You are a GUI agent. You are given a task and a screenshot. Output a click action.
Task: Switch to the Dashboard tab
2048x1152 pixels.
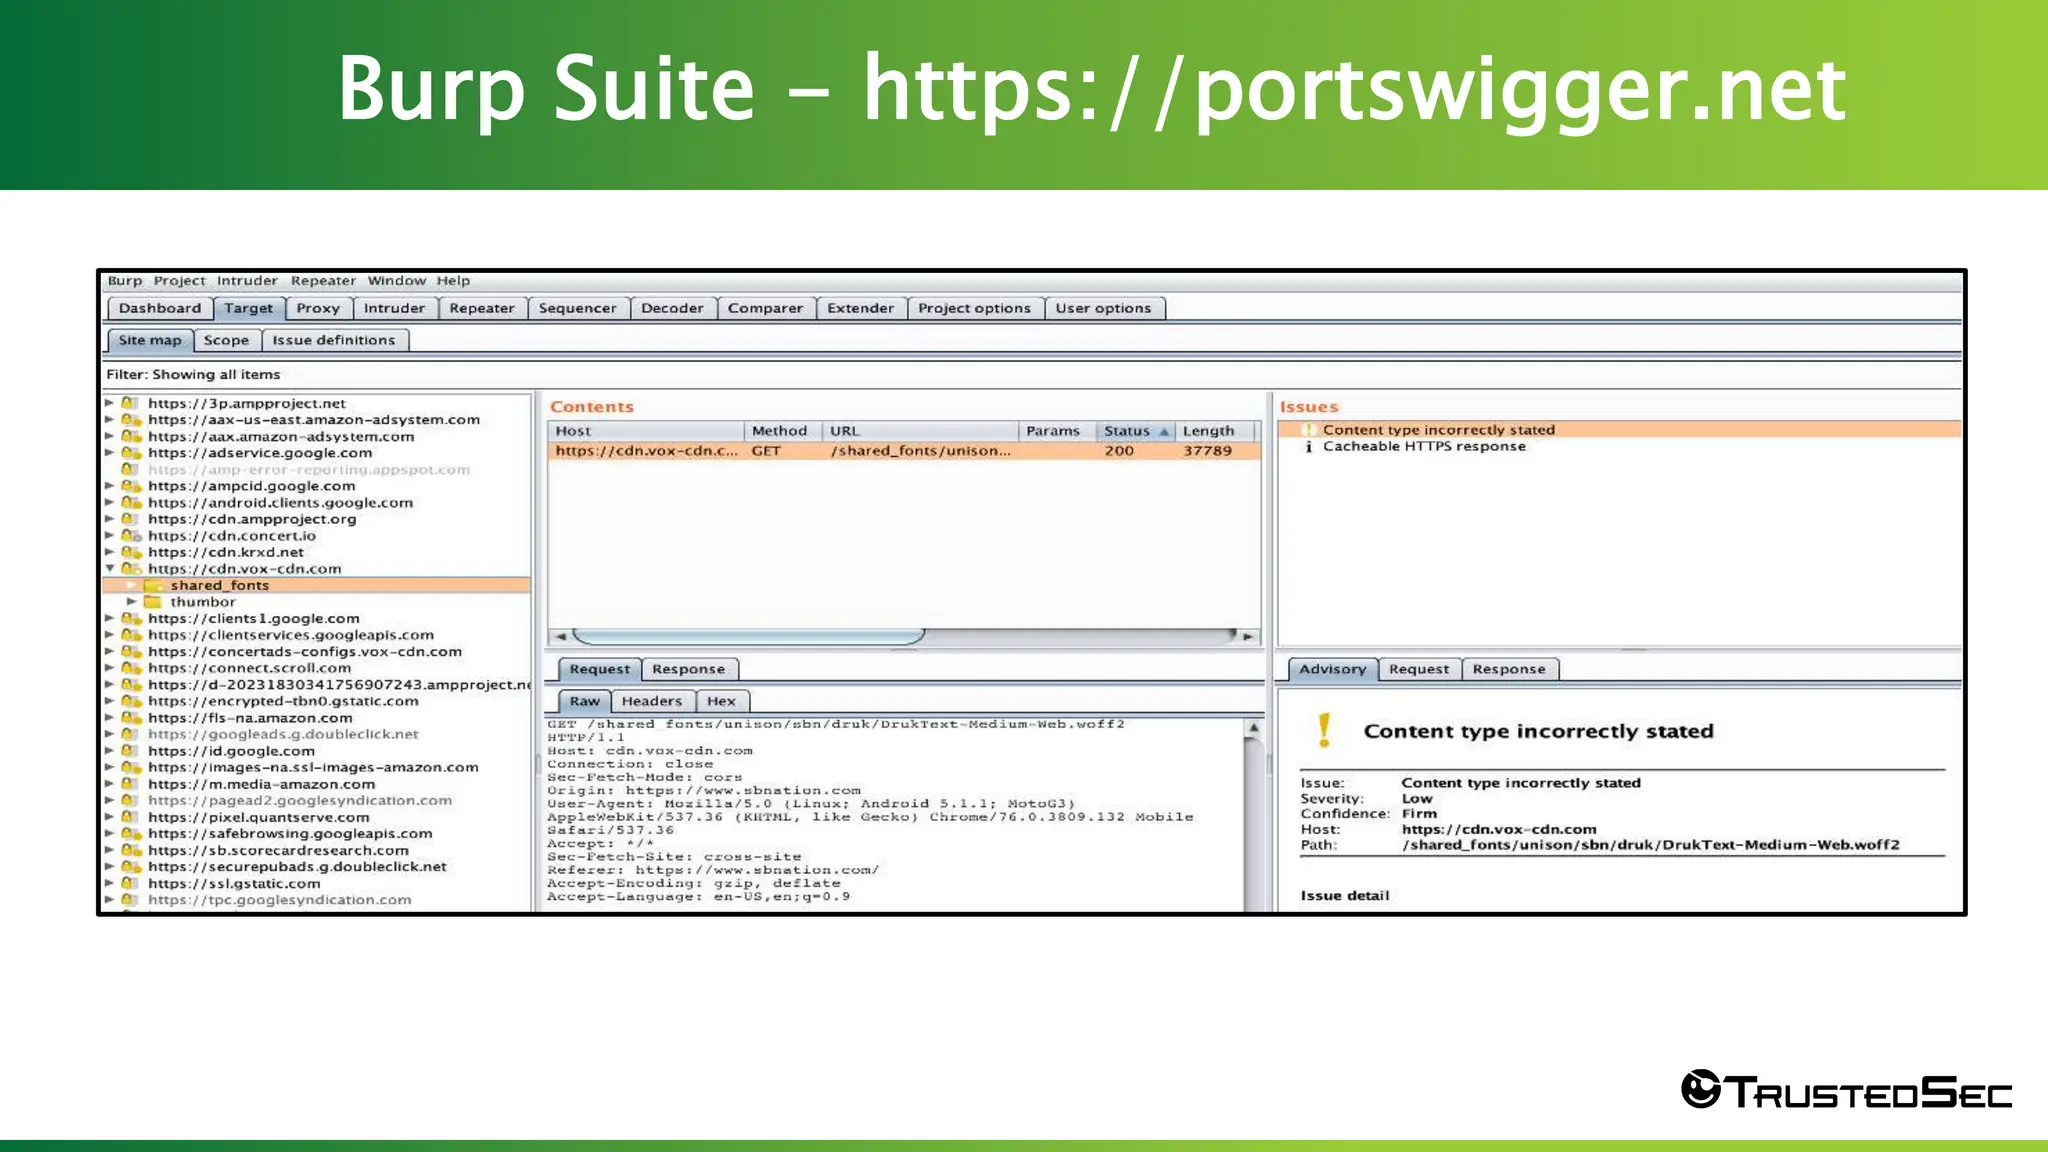point(160,308)
